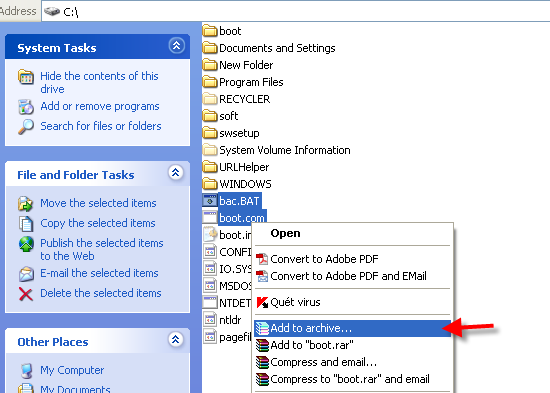This screenshot has height=393, width=550.
Task: Open My Computer under Other Places
Action: click(x=72, y=370)
